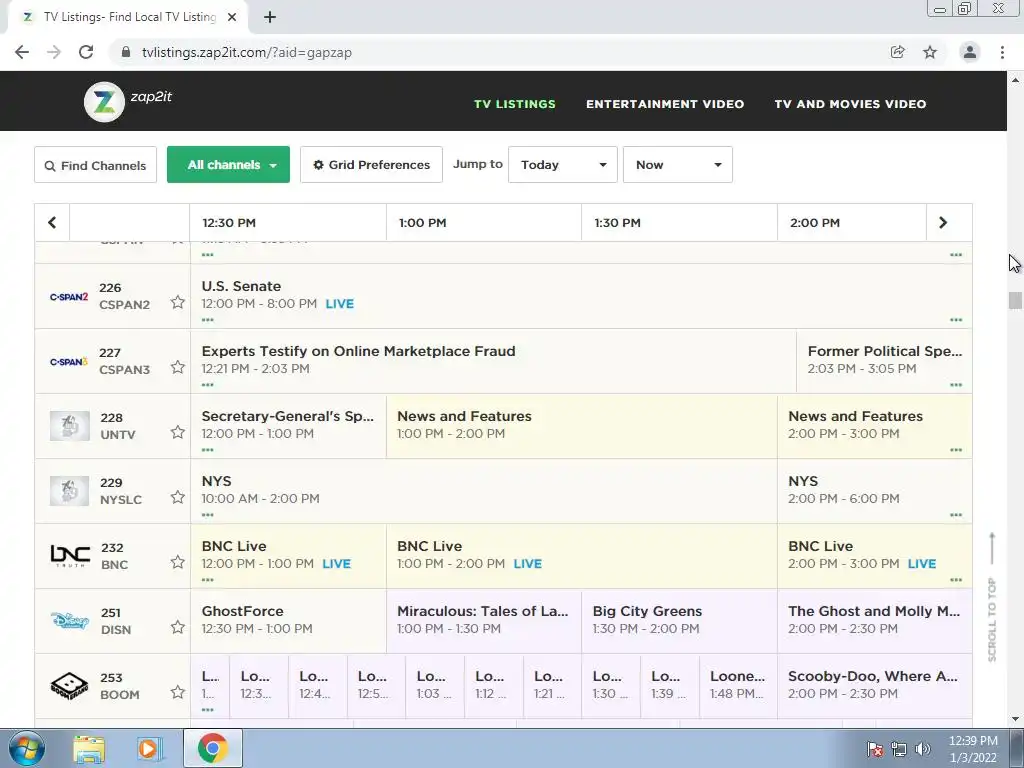Open File Explorer from the taskbar
This screenshot has height=768, width=1024.
[89, 748]
